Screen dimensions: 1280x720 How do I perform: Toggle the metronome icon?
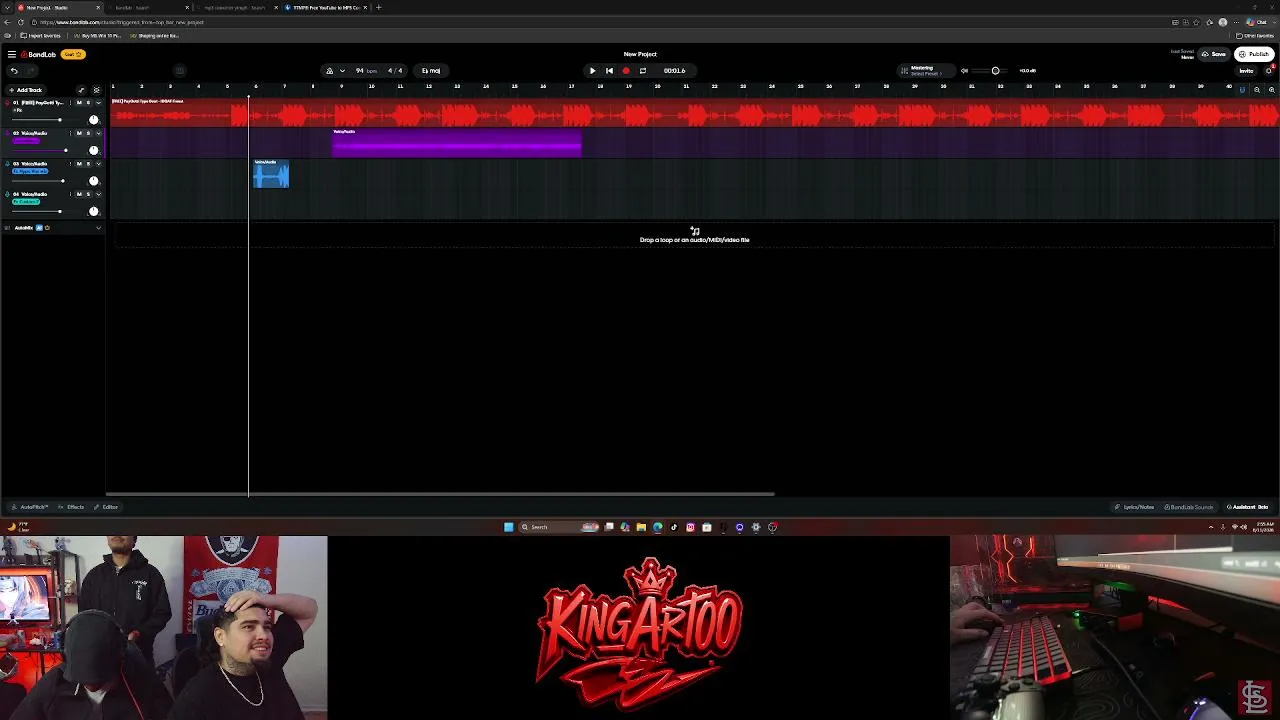329,71
